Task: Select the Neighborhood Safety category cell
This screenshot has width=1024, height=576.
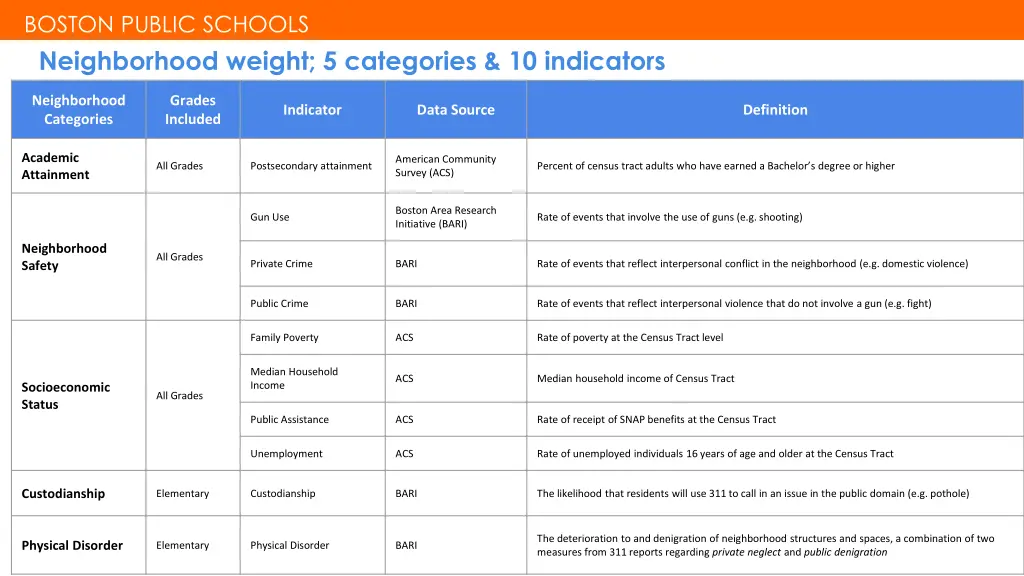Action: tap(64, 257)
